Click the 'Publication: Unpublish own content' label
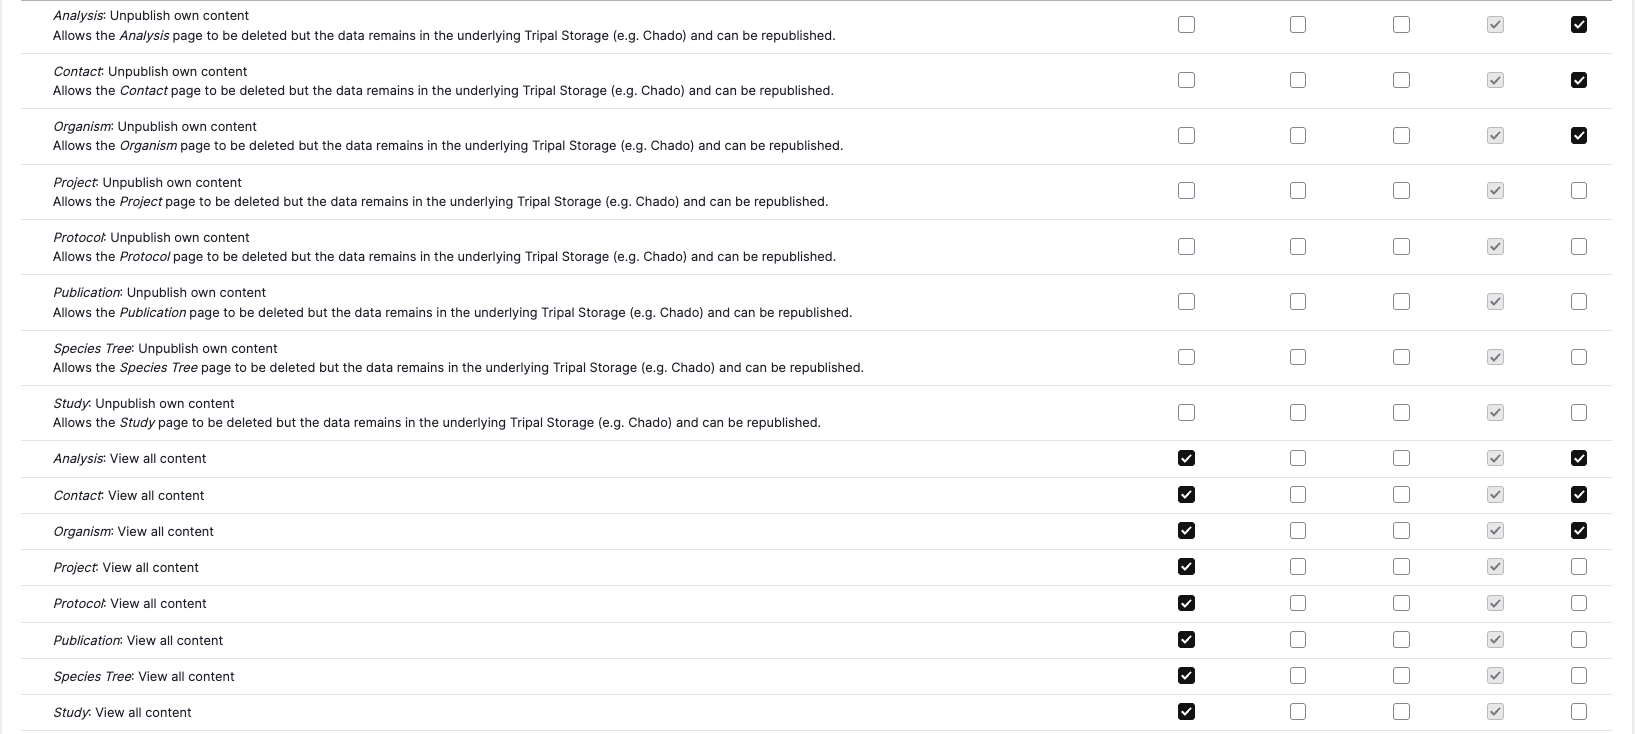This screenshot has height=734, width=1635. (x=159, y=293)
